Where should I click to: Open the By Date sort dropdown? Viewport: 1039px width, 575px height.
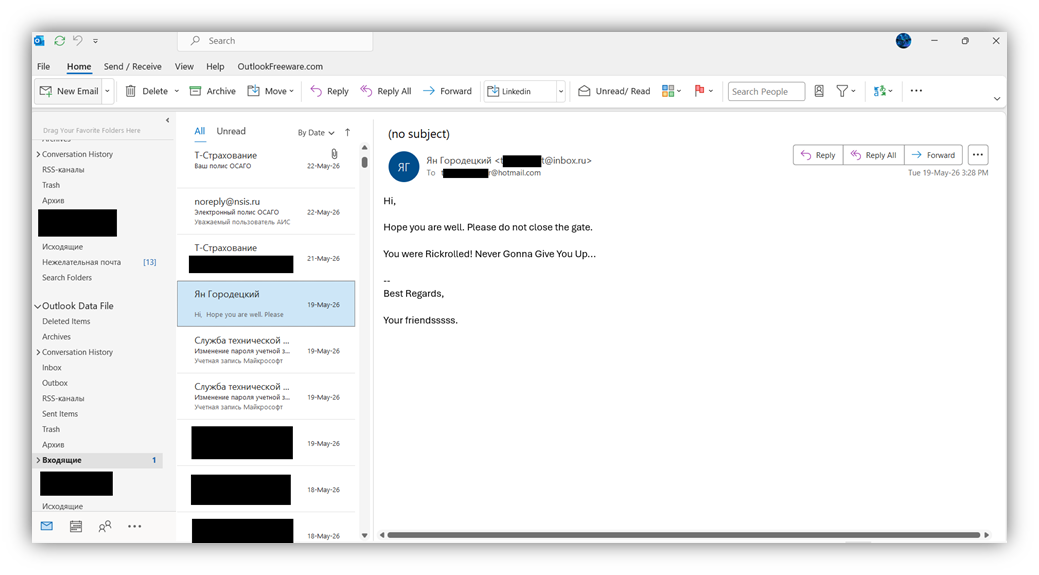click(x=315, y=132)
